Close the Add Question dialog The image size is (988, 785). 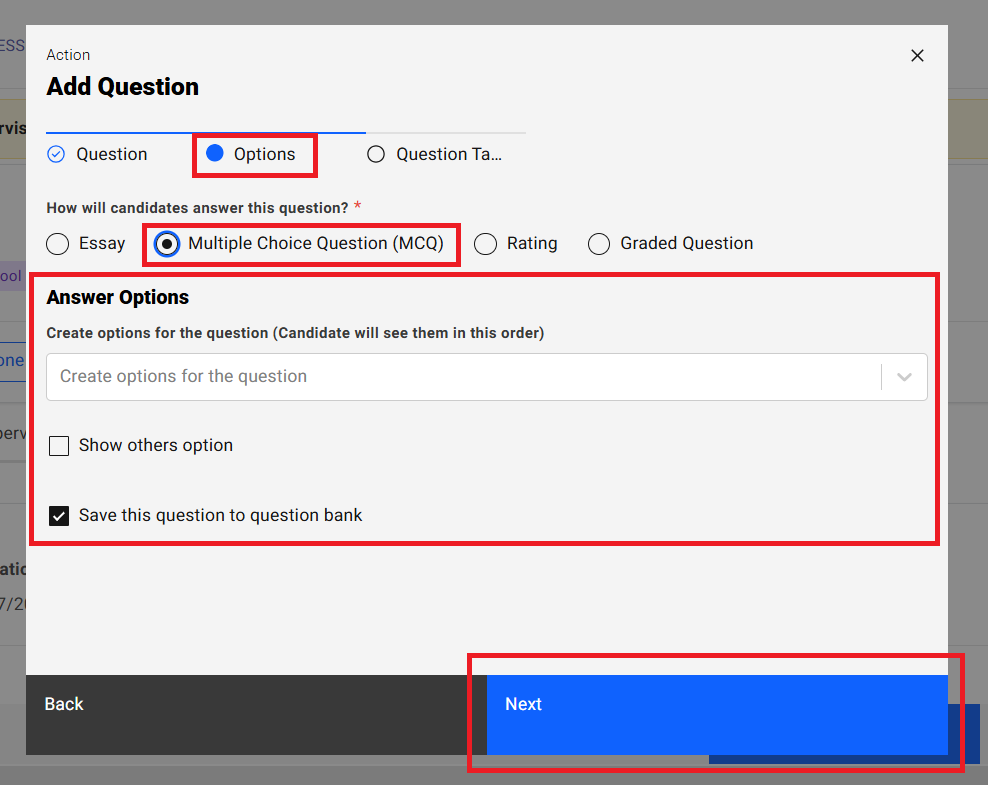917,56
